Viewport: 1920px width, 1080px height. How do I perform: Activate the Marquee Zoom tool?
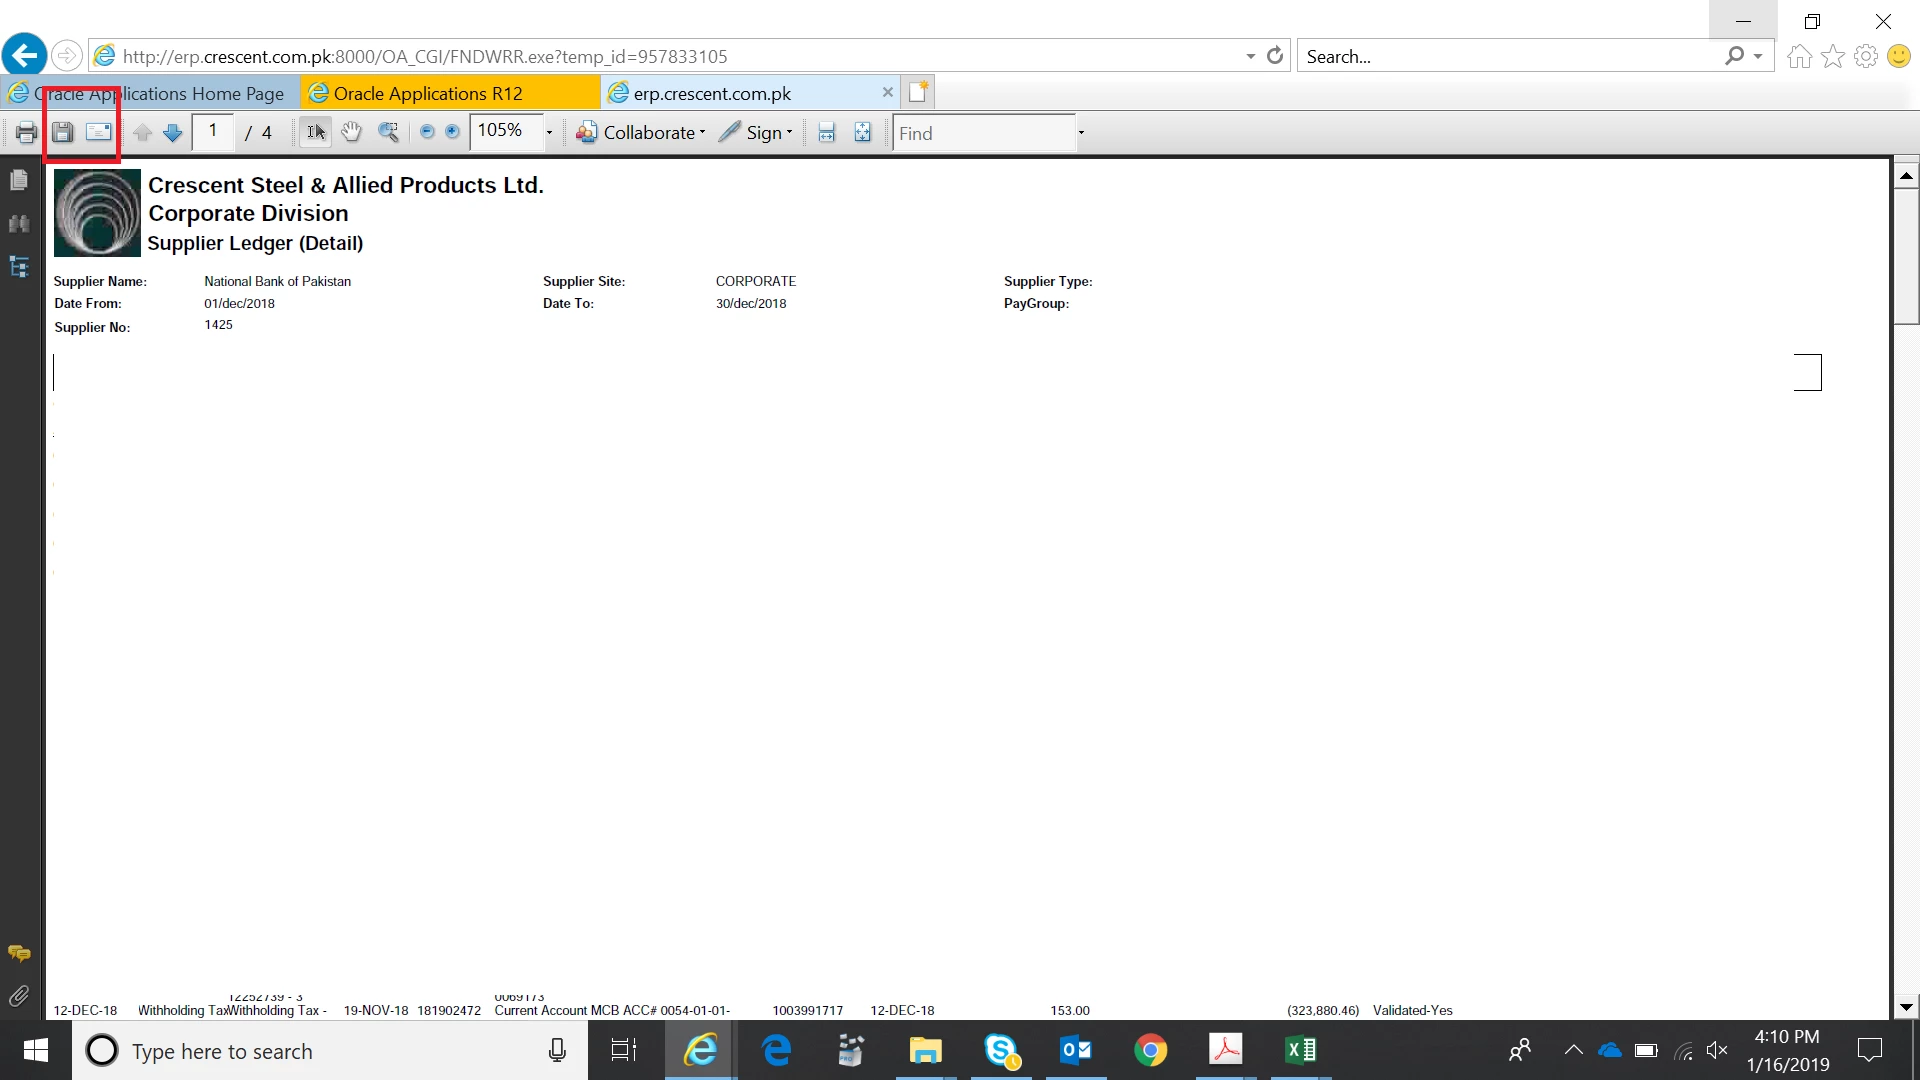(388, 132)
